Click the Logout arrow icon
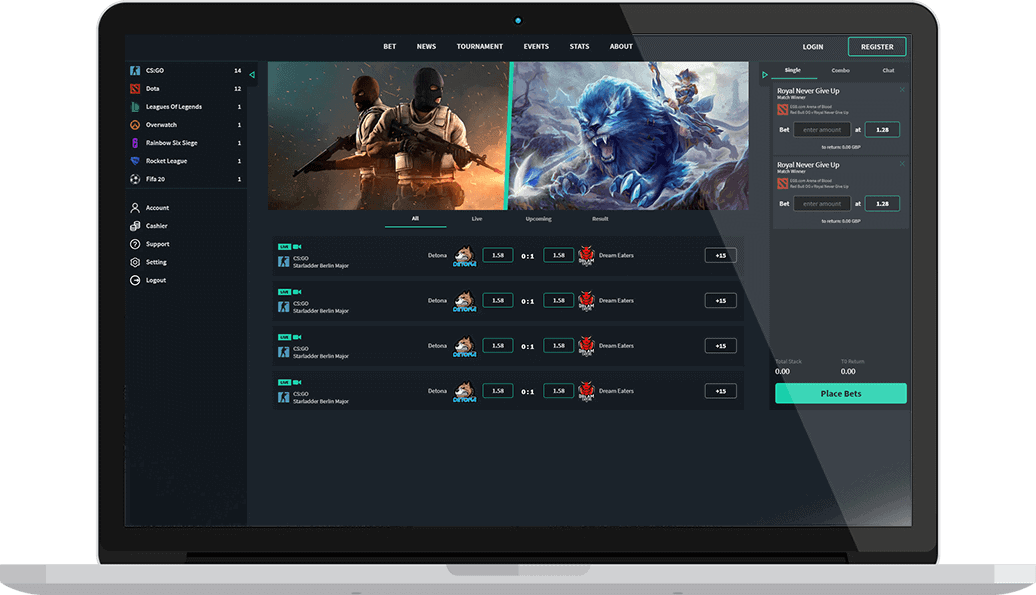The width and height of the screenshot is (1036, 595). tap(135, 280)
